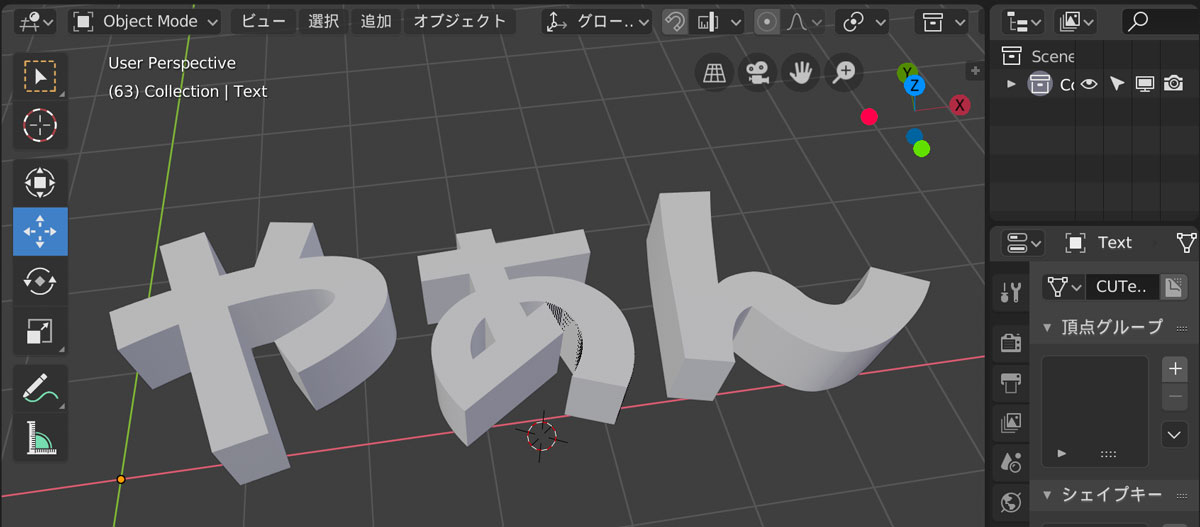The image size is (1200, 527).
Task: Click the magnifier zoom view icon
Action: click(x=845, y=72)
